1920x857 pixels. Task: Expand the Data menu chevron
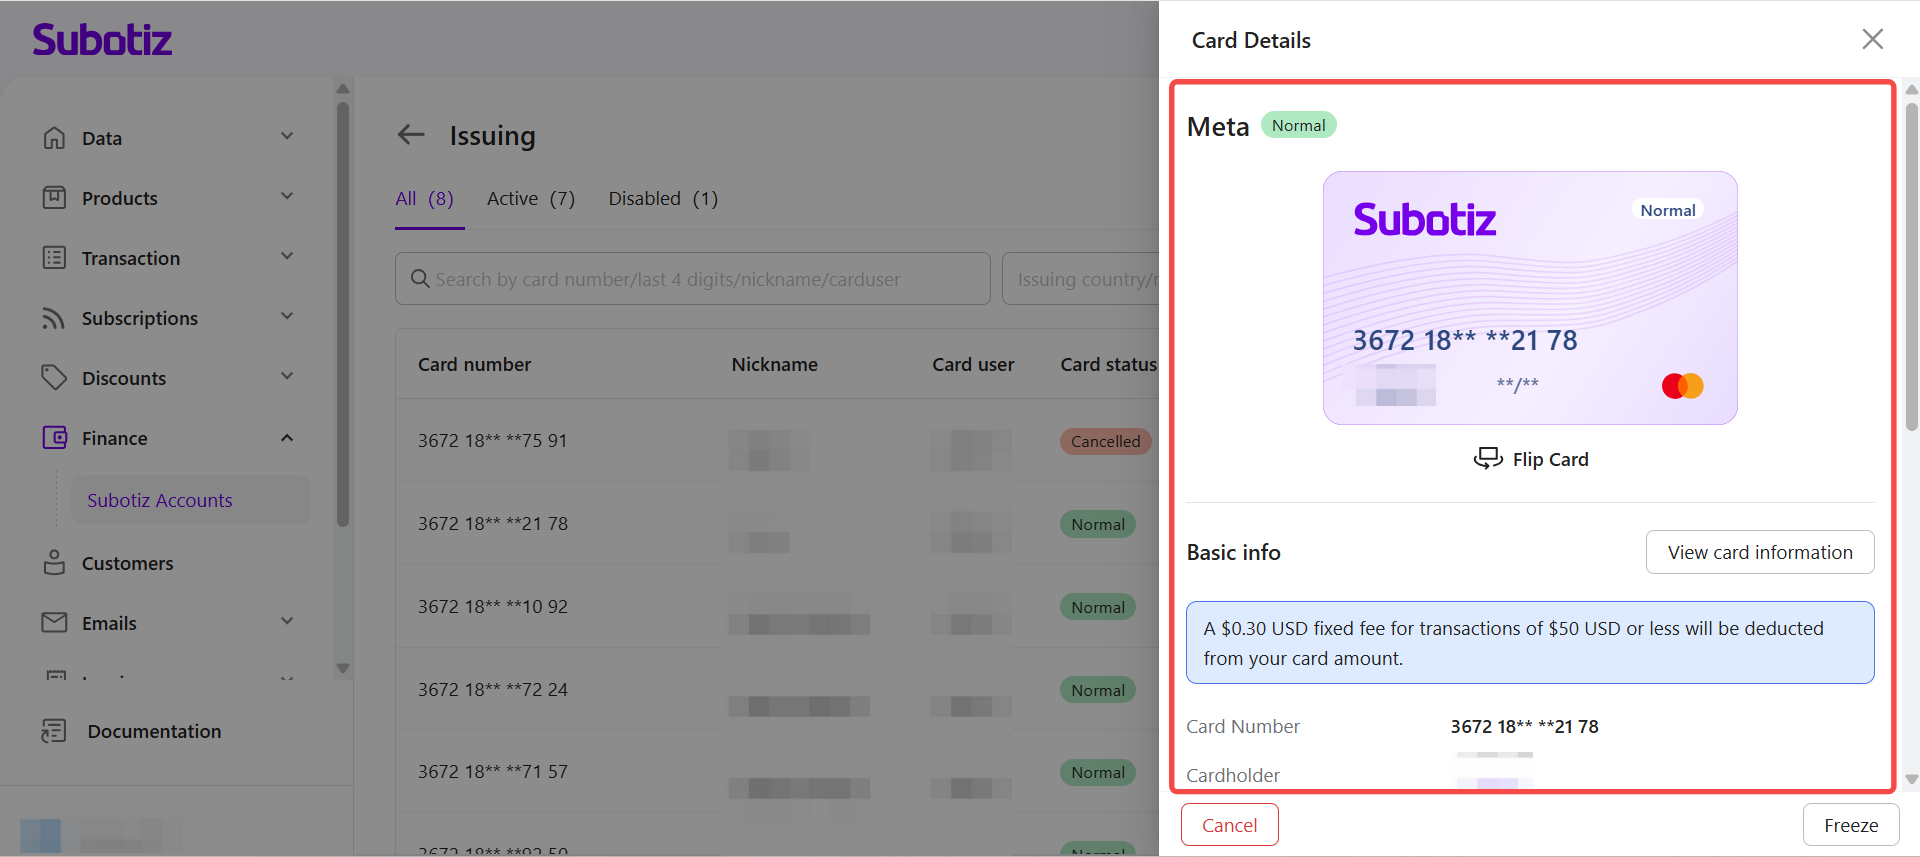[287, 136]
